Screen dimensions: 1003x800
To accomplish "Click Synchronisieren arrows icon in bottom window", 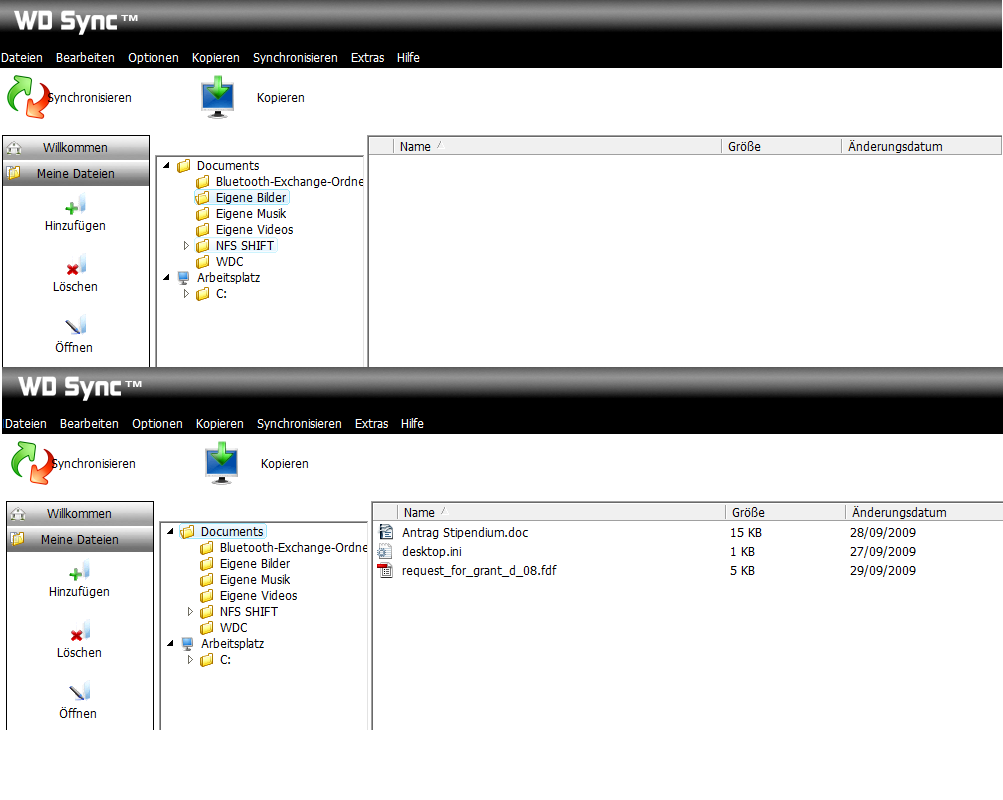I will tap(33, 462).
